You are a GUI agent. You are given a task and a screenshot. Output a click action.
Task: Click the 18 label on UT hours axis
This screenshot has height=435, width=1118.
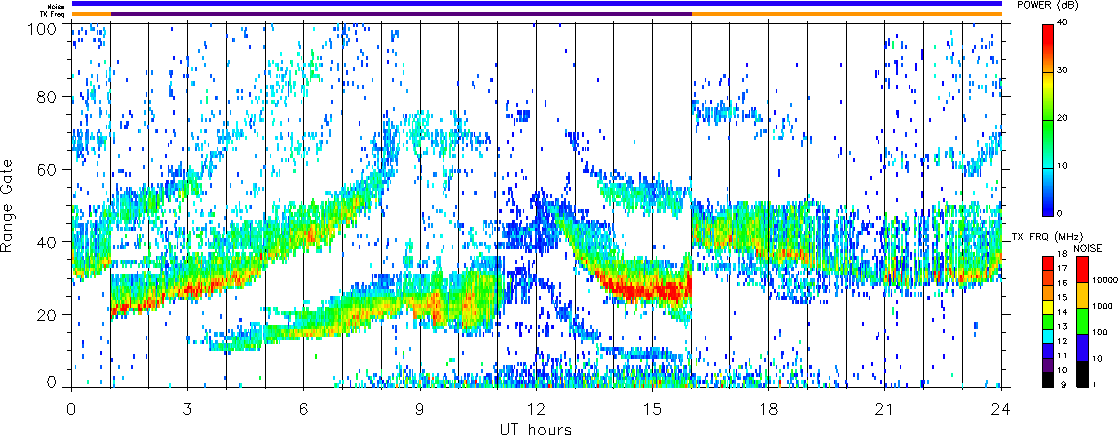769,409
